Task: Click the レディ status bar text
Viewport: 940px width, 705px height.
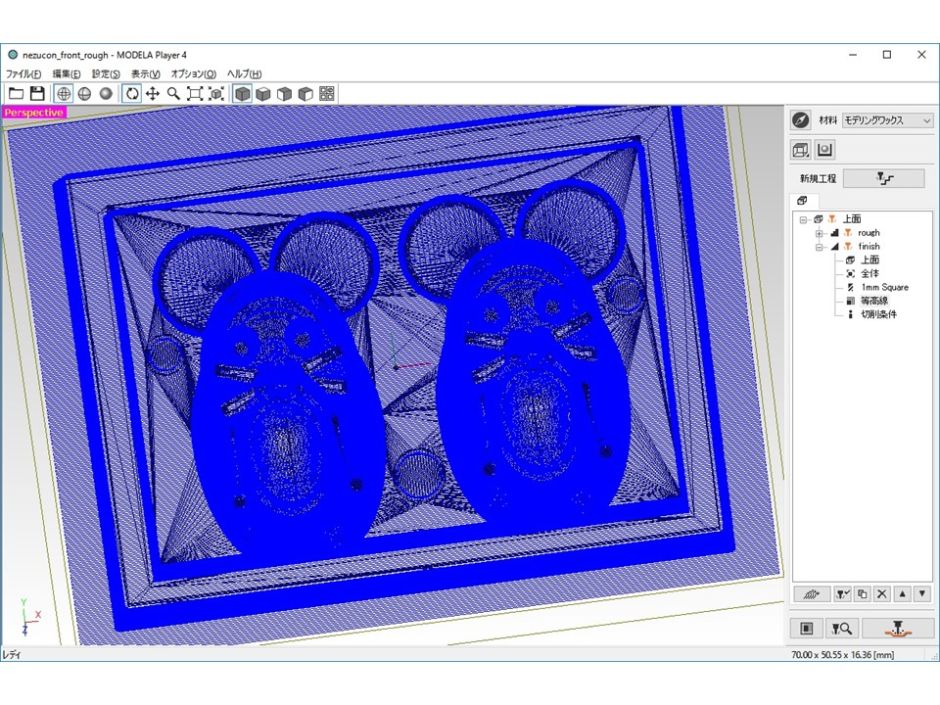Action: pyautogui.click(x=11, y=655)
